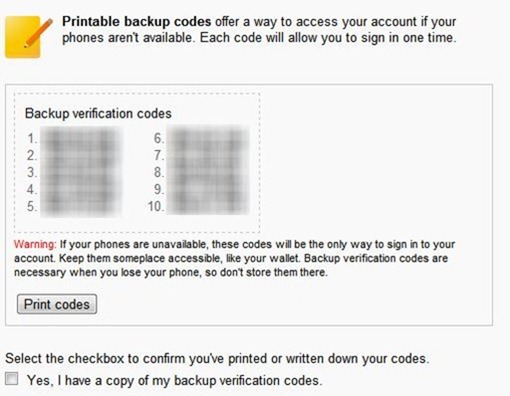This screenshot has height=396, width=510.
Task: Select the blurred codes block for 1–5
Action: coord(81,172)
